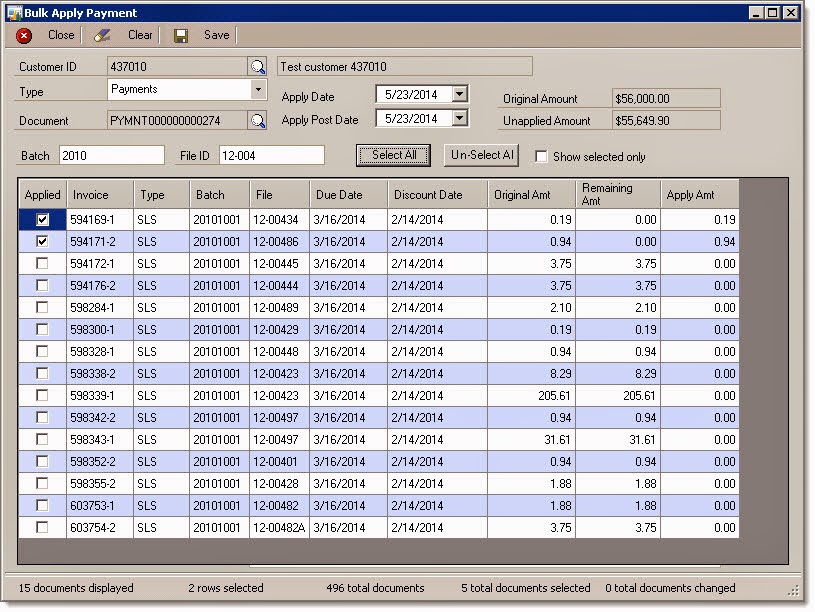Screen dimensions: 815x612
Task: Click the floppy disk Save icon
Action: (181, 35)
